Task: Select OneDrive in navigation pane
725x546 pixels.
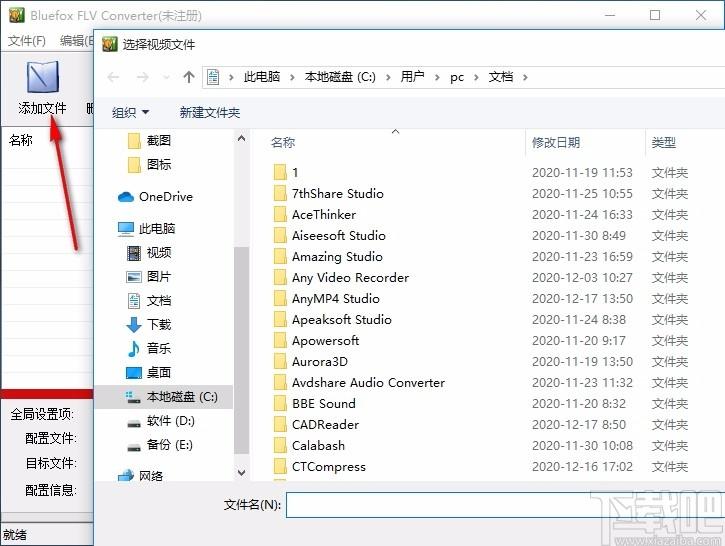Action: click(x=155, y=196)
